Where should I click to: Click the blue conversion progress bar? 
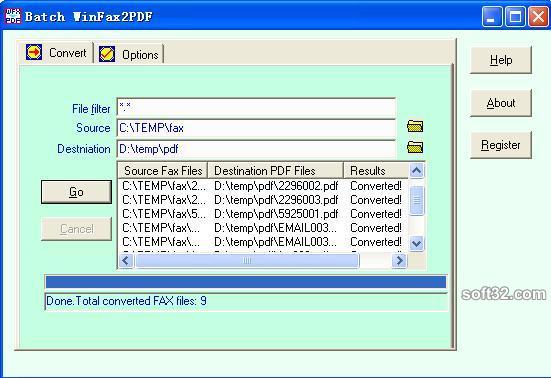pos(246,282)
